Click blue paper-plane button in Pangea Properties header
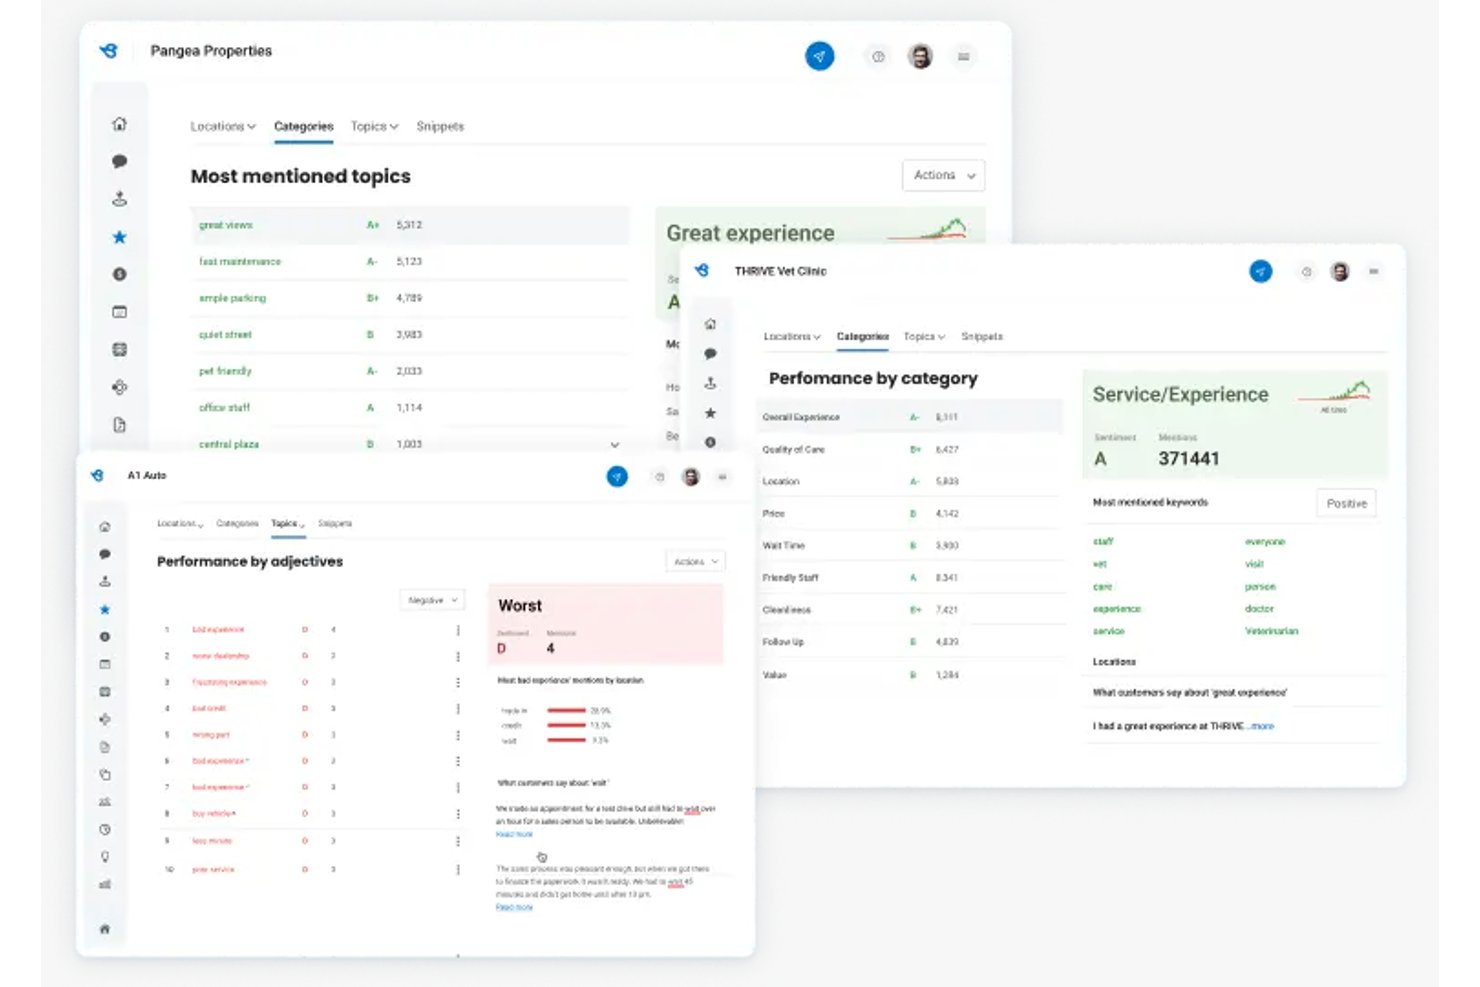The height and width of the screenshot is (987, 1480). pyautogui.click(x=820, y=56)
